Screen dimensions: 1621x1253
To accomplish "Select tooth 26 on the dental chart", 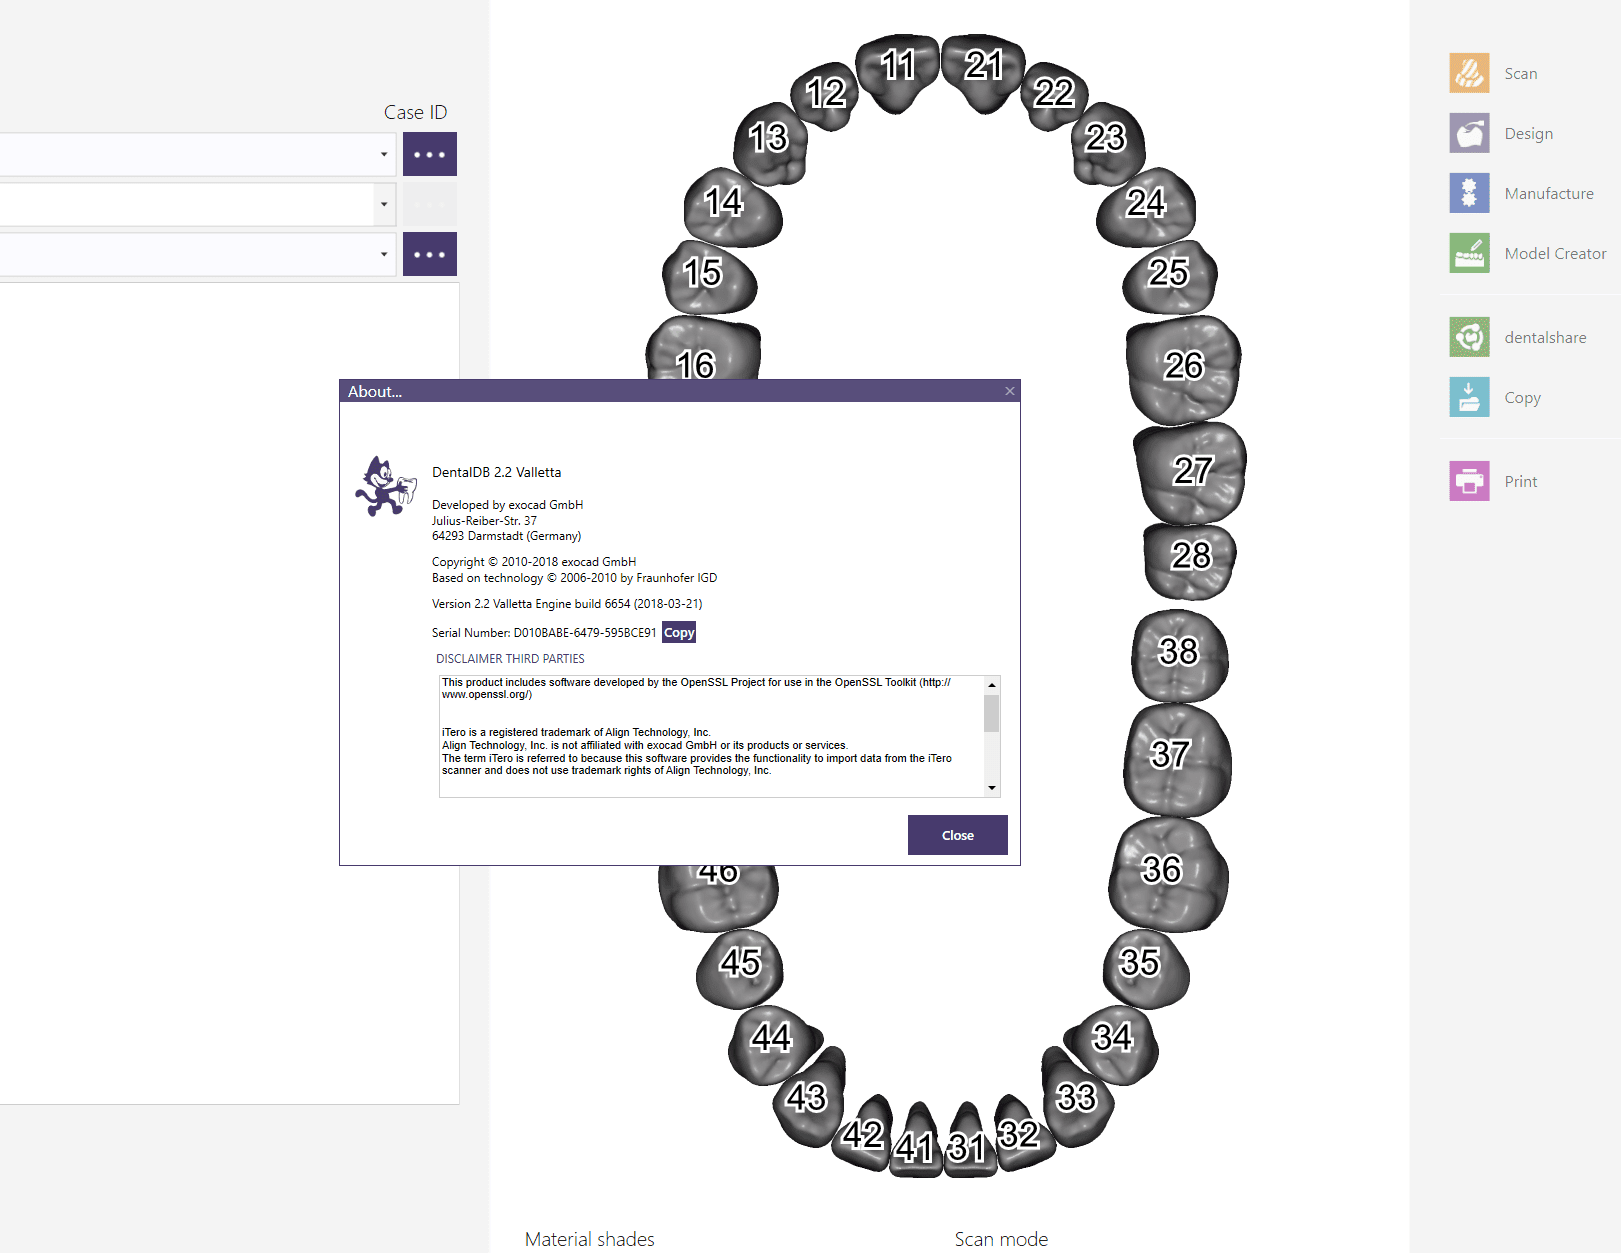I will (x=1183, y=369).
